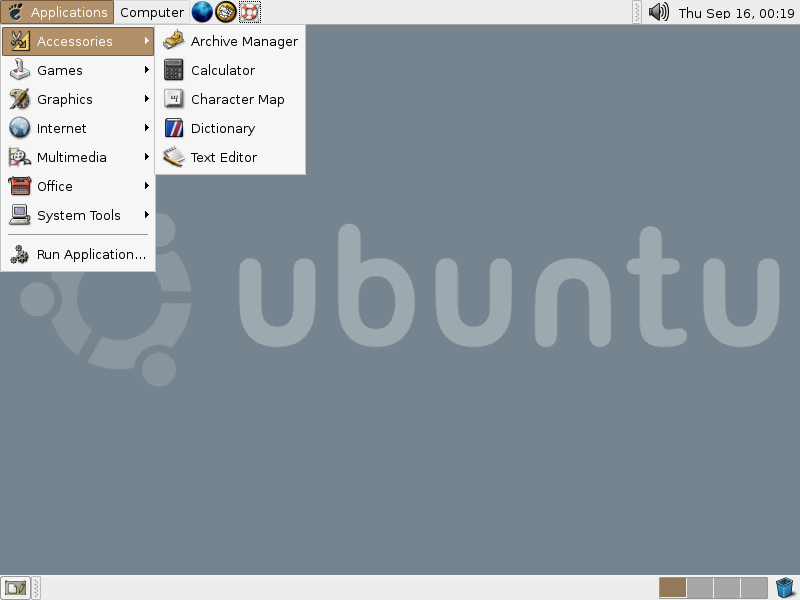
Task: Select the Accessories menu entry
Action: (78, 41)
